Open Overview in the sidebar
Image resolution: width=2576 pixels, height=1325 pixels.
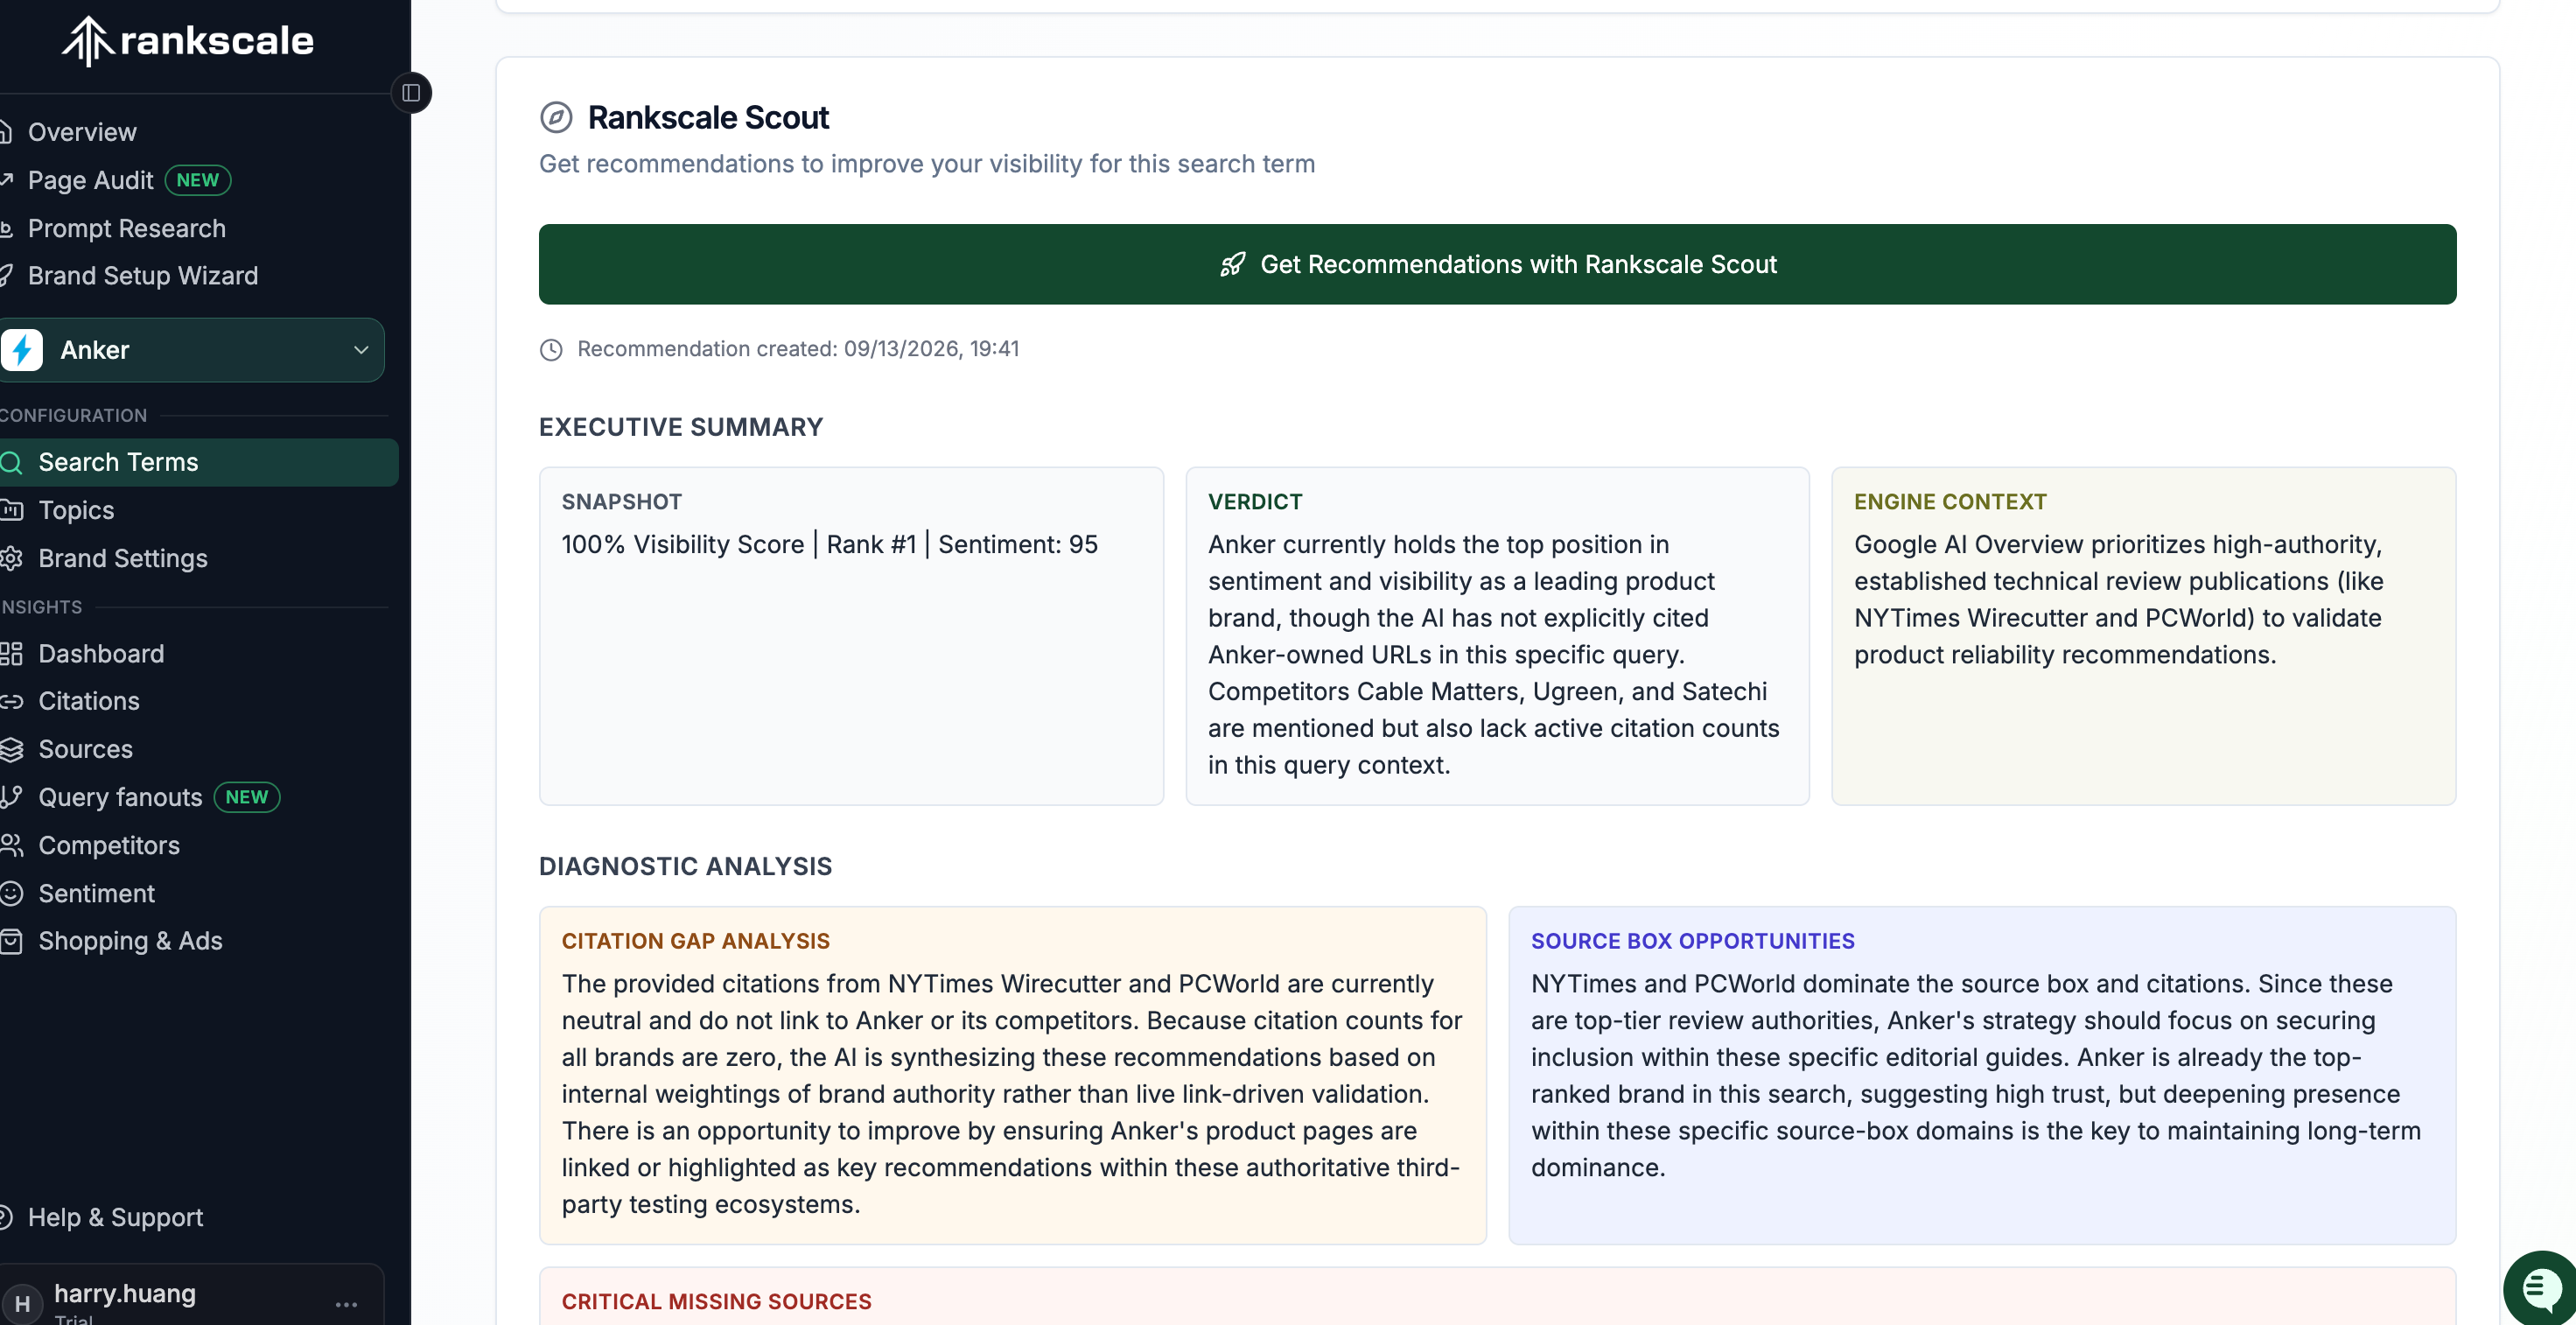click(82, 132)
